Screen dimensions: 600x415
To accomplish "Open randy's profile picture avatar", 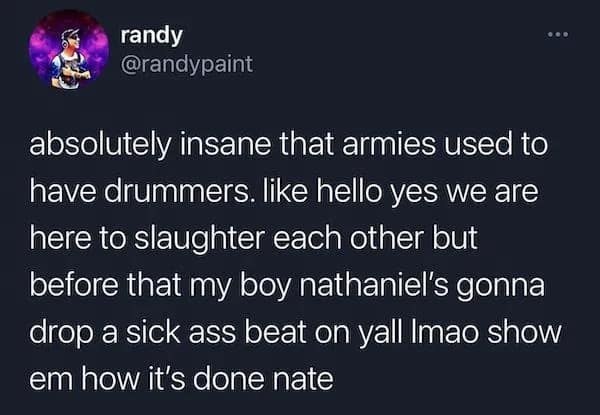I will tap(69, 49).
